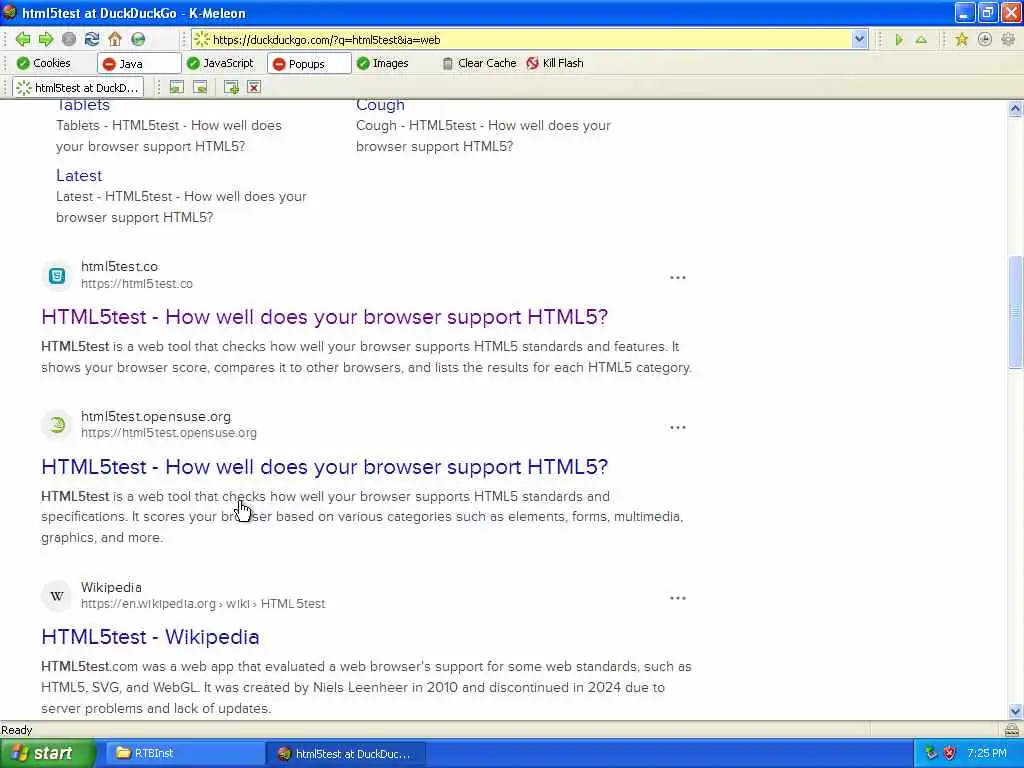
Task: Toggle the Images loading switch
Action: (383, 63)
